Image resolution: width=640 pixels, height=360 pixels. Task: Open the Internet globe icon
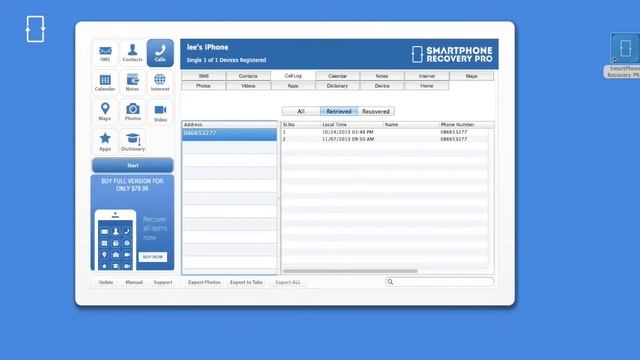pos(160,83)
